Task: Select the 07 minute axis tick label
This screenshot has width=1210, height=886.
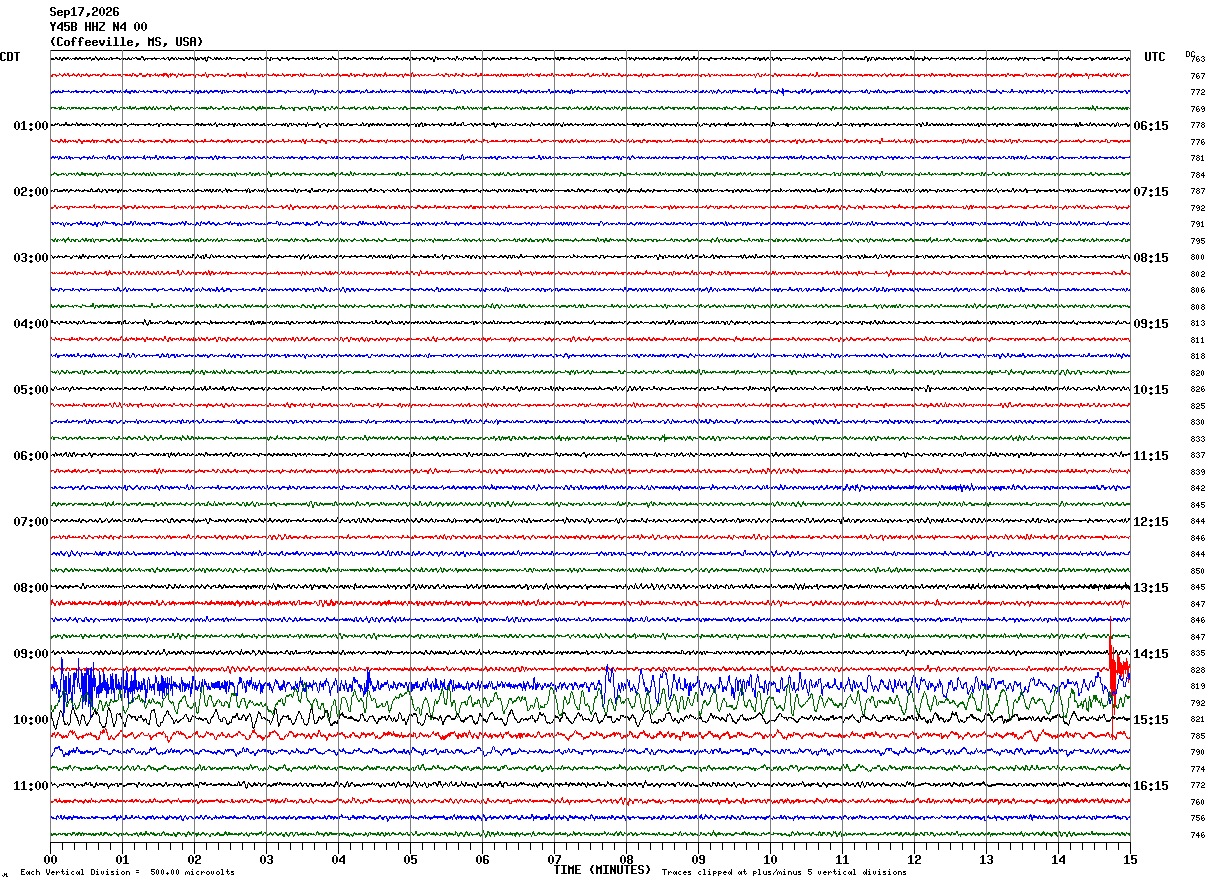Action: coord(554,860)
